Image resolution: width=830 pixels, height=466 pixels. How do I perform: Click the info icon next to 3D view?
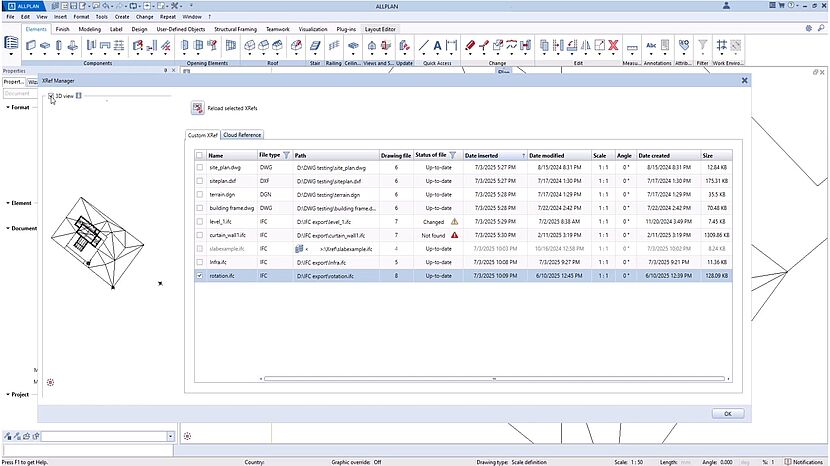[79, 96]
